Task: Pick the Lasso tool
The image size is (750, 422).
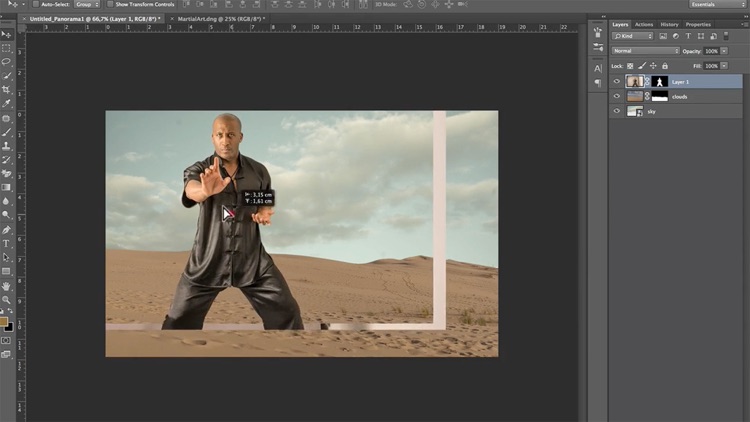Action: pos(6,61)
